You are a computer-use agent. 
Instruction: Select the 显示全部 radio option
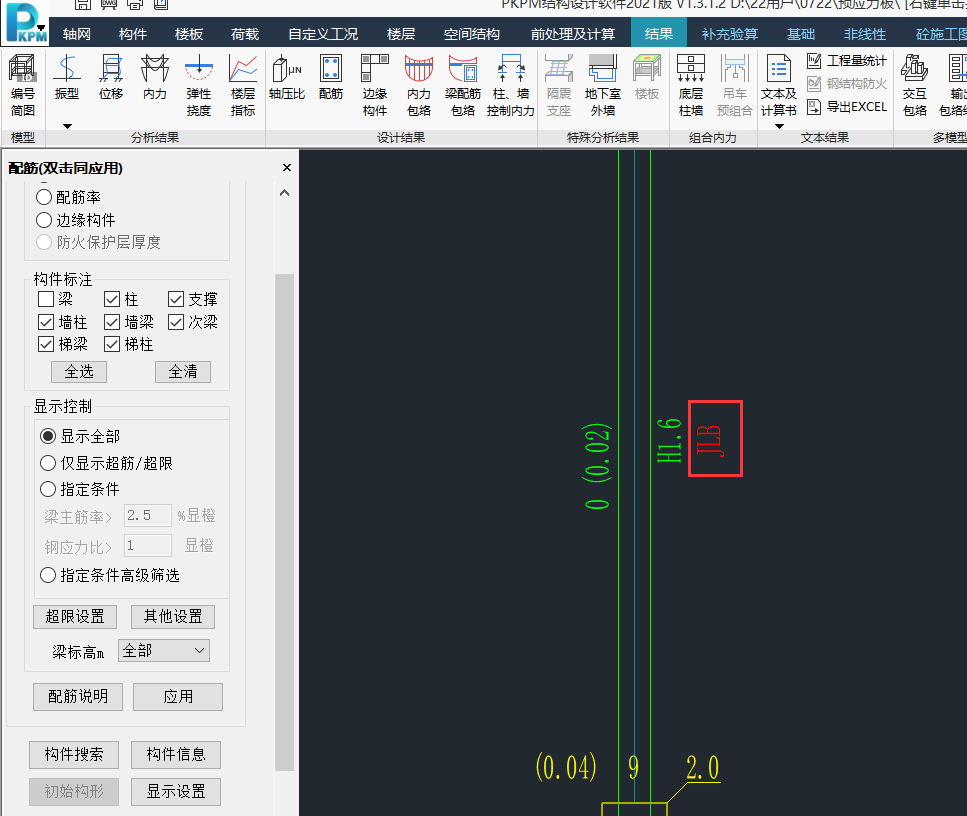tap(48, 437)
